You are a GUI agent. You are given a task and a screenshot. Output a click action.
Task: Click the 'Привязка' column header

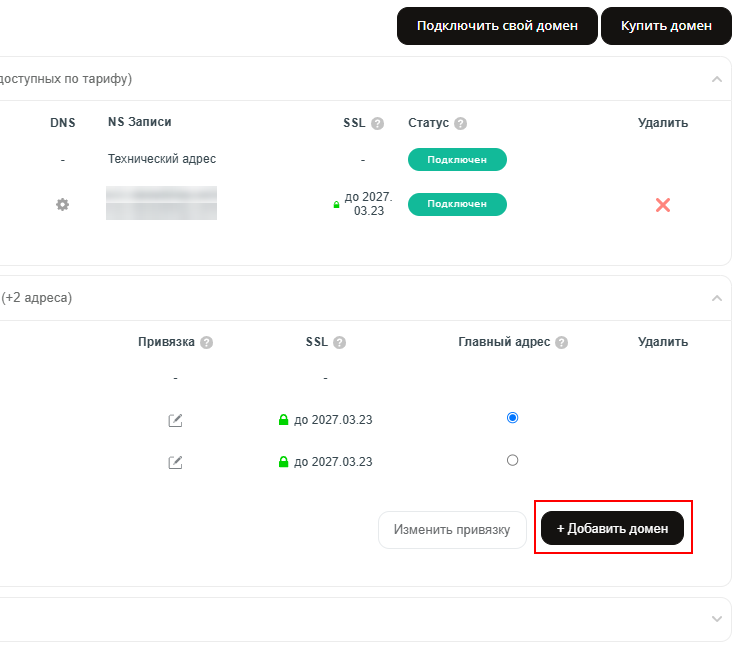point(166,342)
